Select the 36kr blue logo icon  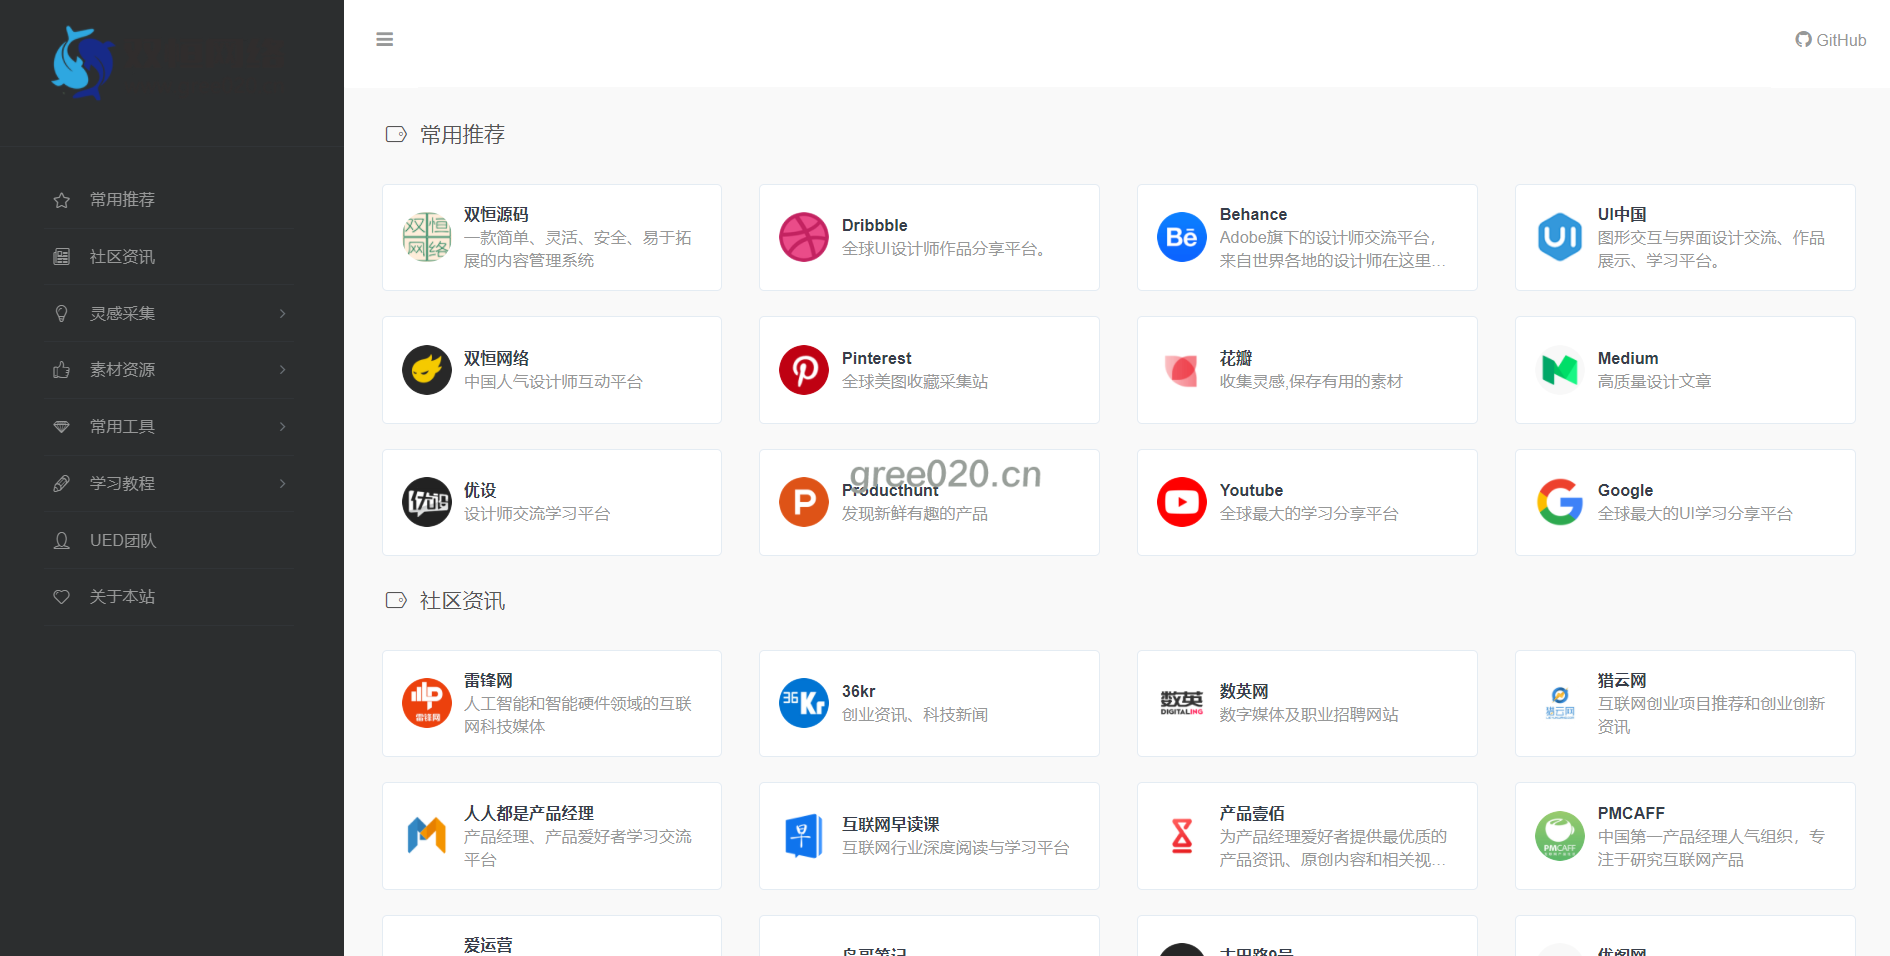coord(803,703)
